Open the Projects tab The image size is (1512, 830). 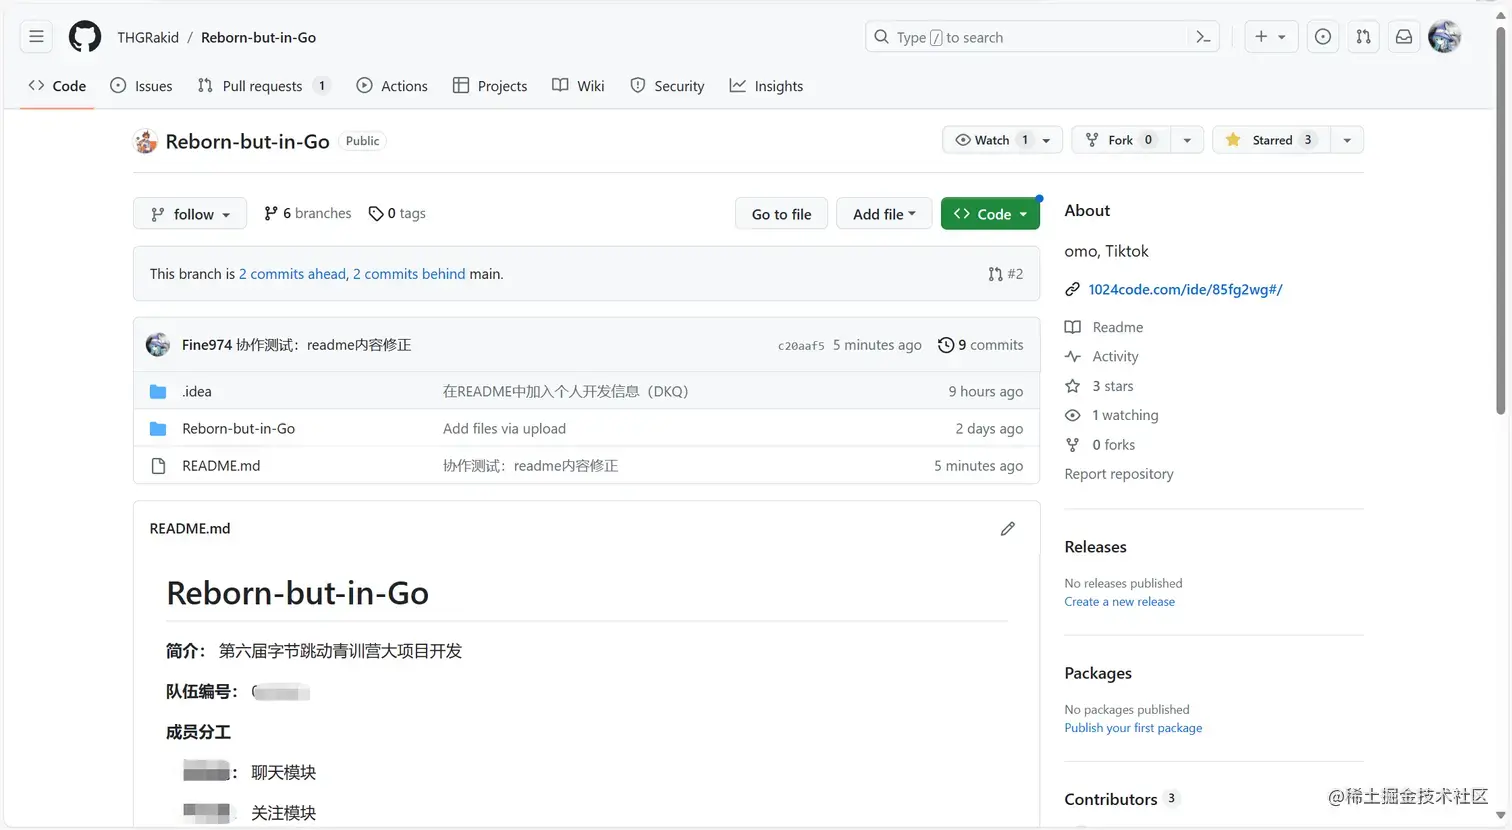[490, 86]
